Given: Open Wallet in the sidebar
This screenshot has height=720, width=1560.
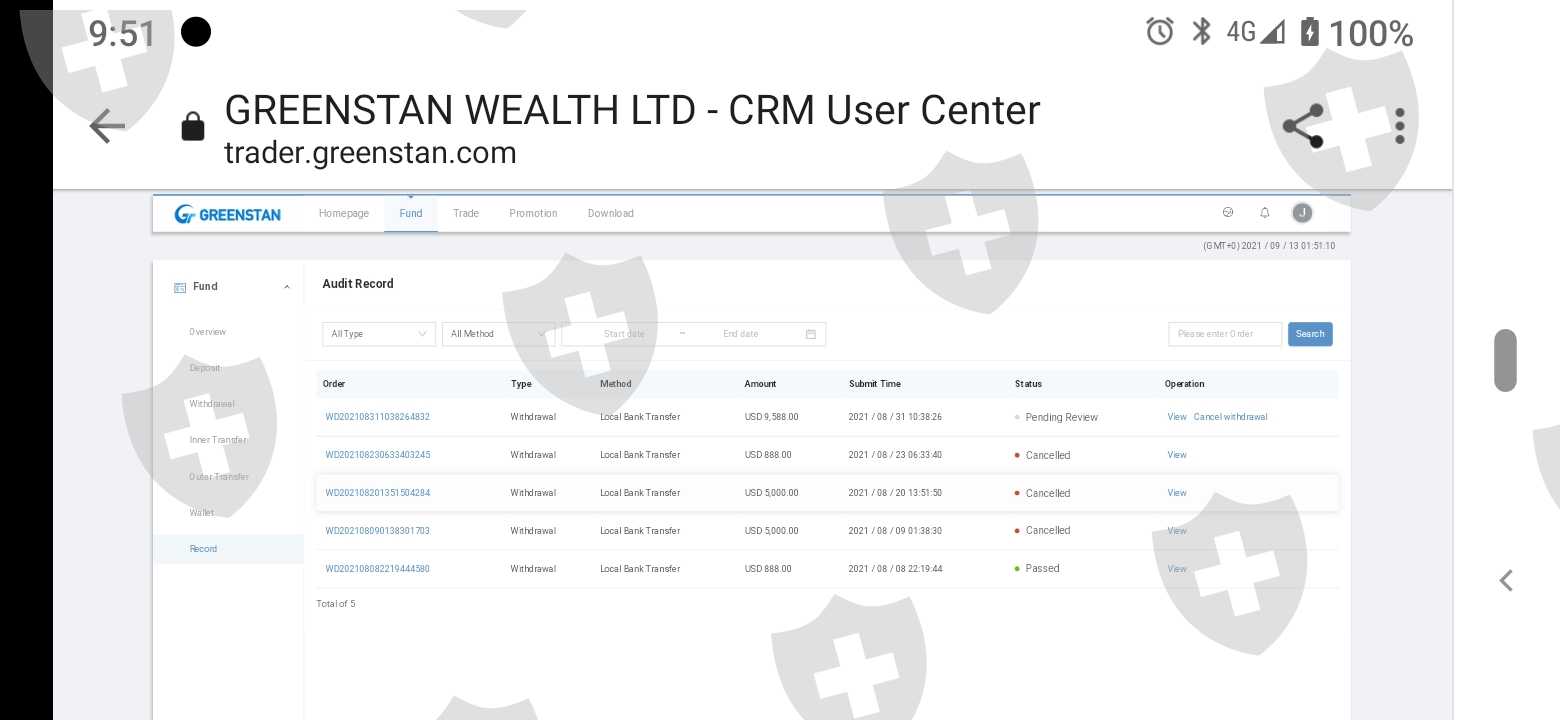Looking at the screenshot, I should (x=202, y=513).
